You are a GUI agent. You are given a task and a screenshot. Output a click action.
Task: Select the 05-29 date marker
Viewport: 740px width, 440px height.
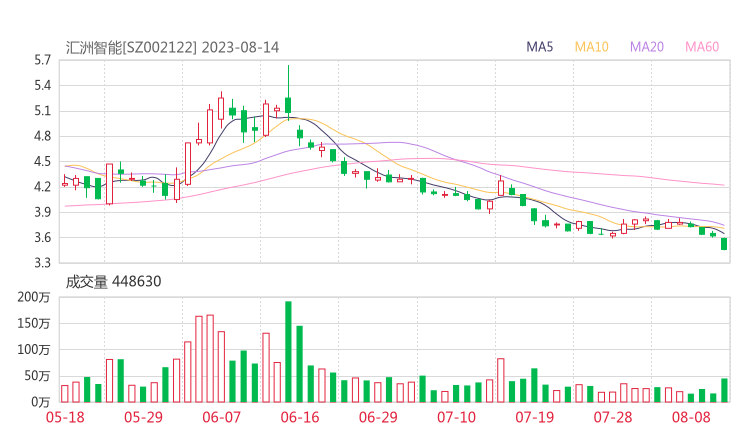tap(141, 416)
